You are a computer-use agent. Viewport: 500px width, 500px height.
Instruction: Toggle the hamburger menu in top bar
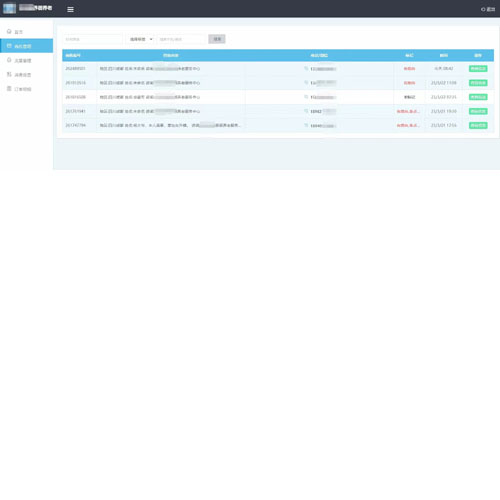pos(70,9)
